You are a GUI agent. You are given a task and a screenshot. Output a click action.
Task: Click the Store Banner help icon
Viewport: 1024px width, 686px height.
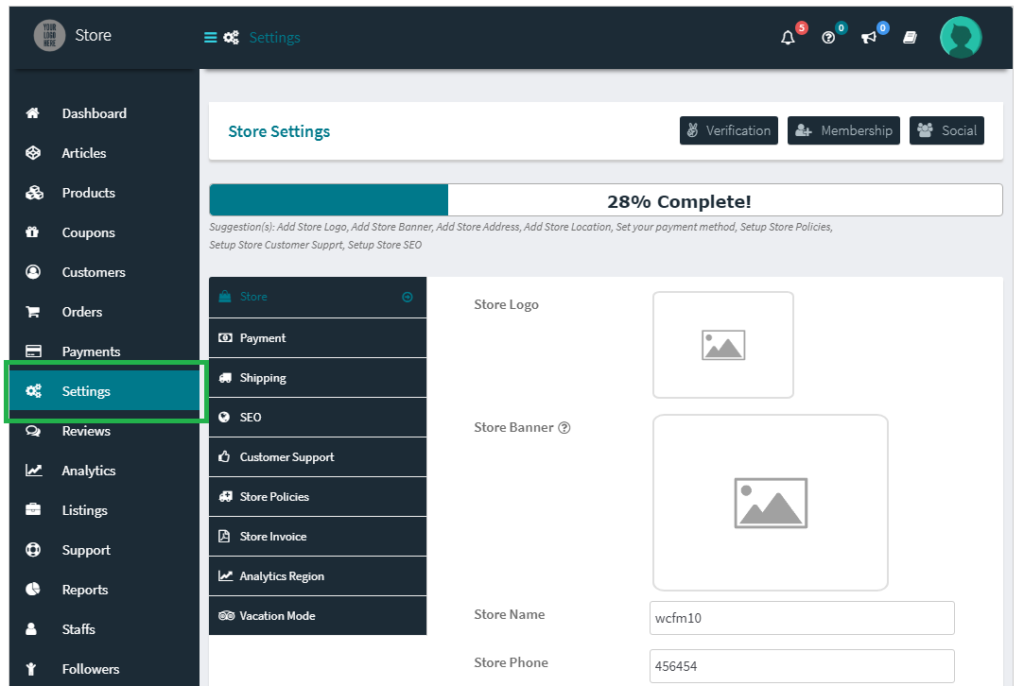[564, 428]
